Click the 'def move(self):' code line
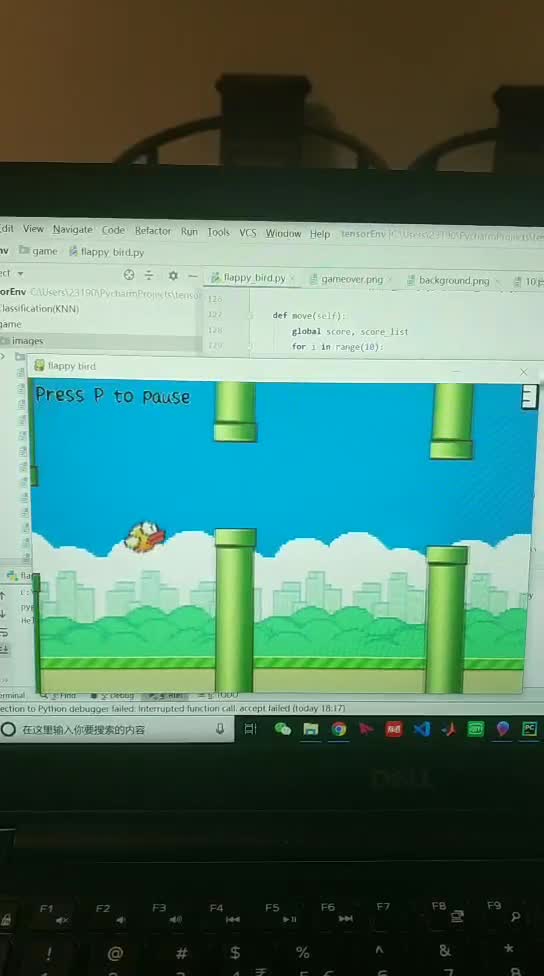This screenshot has height=976, width=544. [x=309, y=316]
